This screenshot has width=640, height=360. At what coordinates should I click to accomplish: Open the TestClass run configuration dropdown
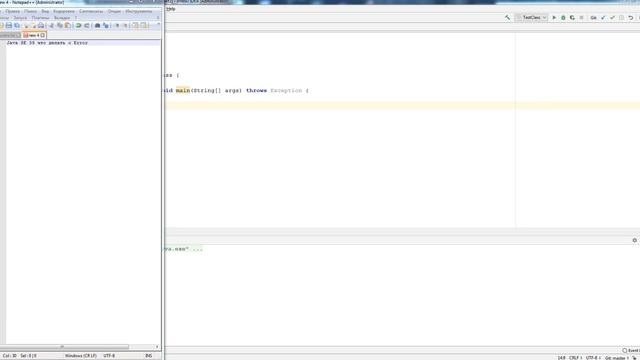click(531, 18)
